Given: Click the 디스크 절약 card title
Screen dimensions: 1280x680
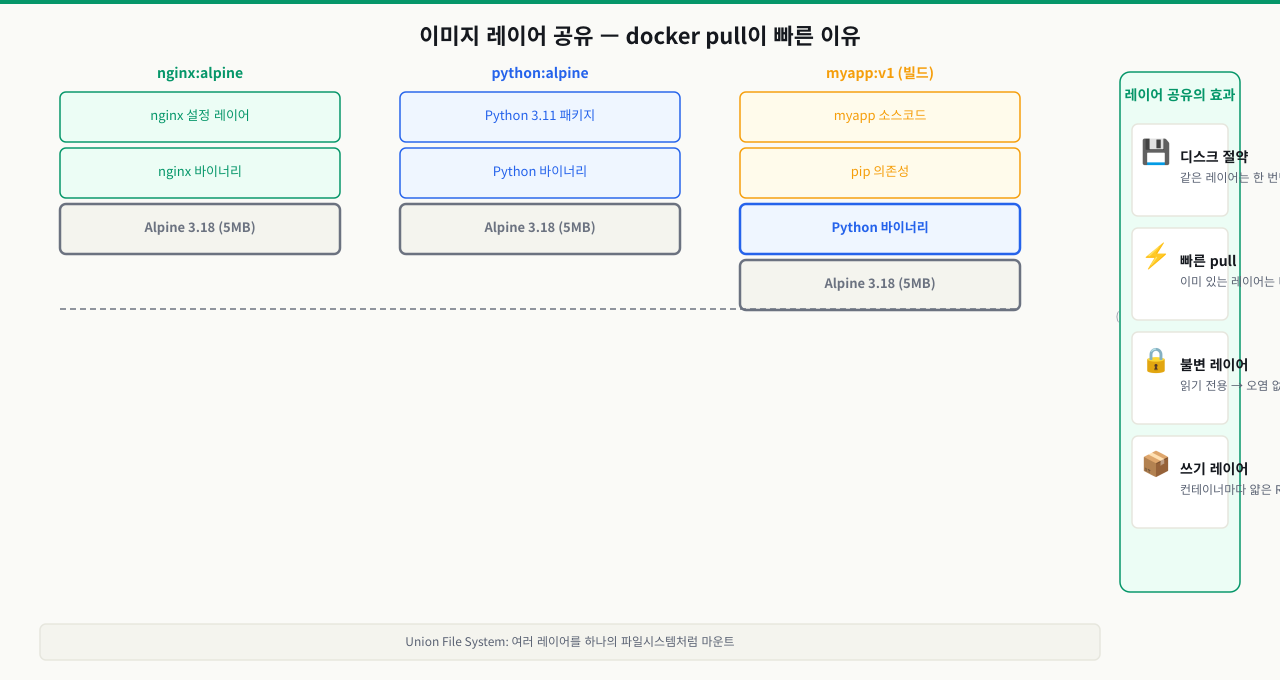Looking at the screenshot, I should [1214, 157].
